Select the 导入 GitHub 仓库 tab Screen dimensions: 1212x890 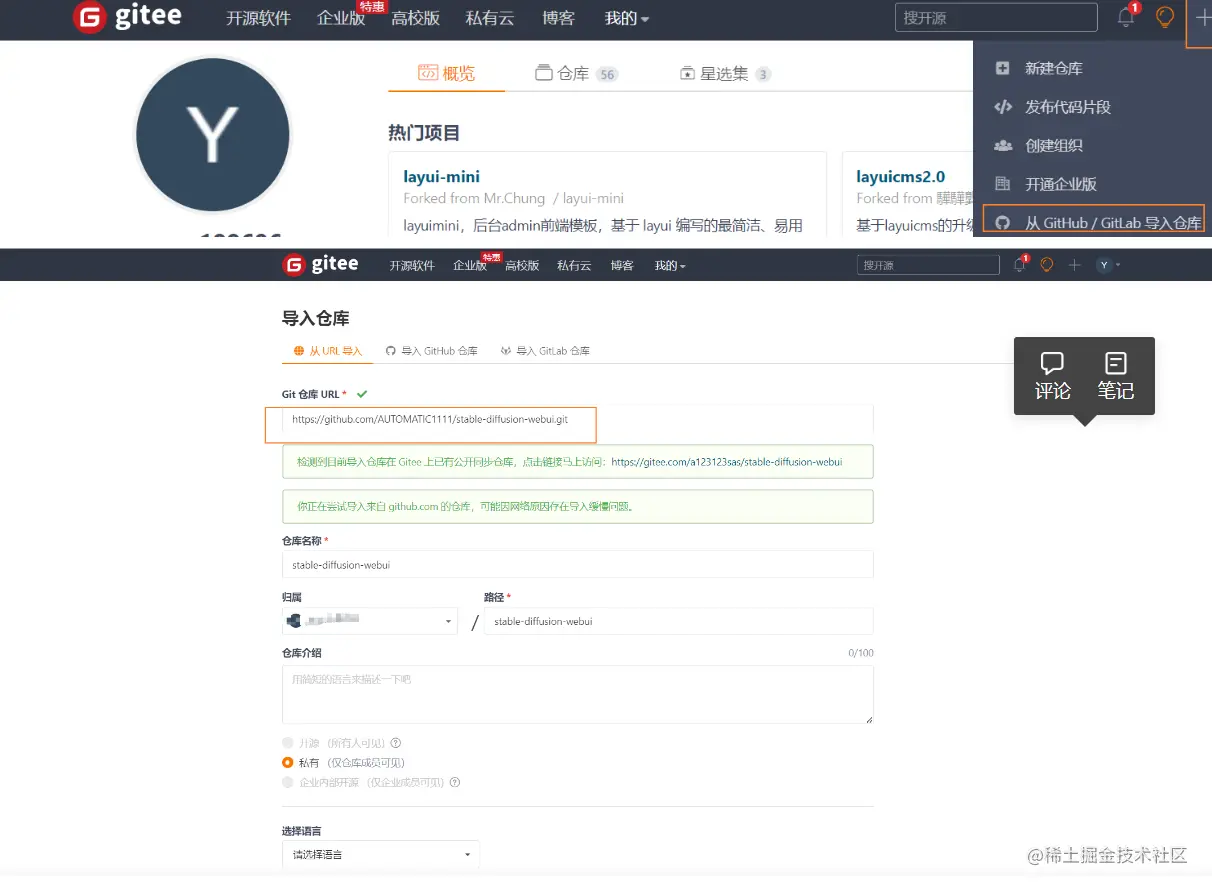(432, 351)
